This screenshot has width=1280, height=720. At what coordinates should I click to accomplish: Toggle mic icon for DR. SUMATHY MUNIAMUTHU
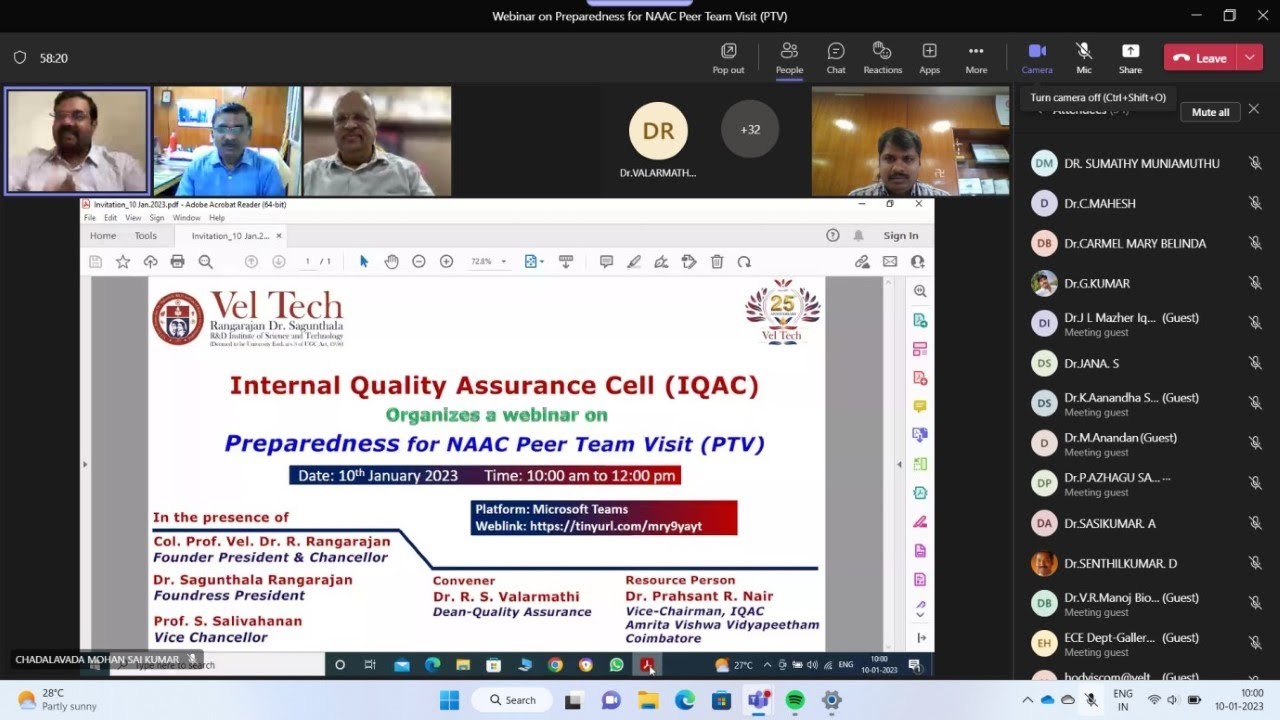1255,163
